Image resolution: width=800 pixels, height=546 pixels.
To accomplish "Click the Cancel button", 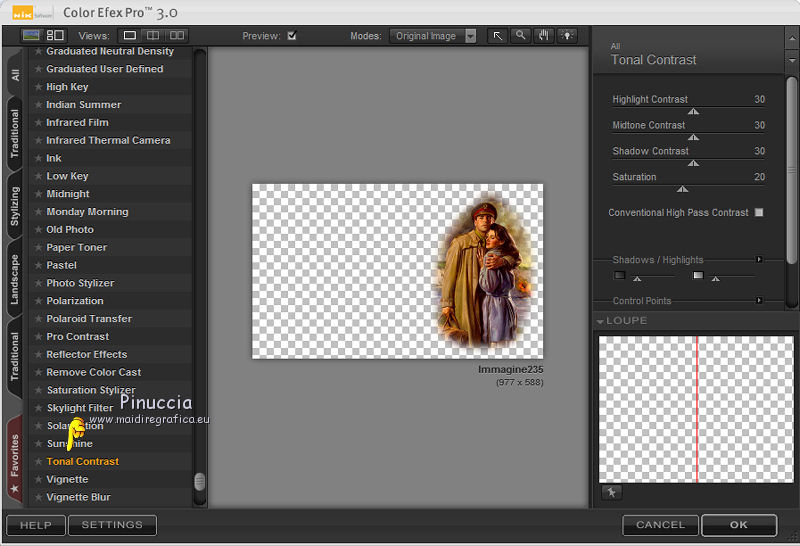I will click(x=660, y=525).
